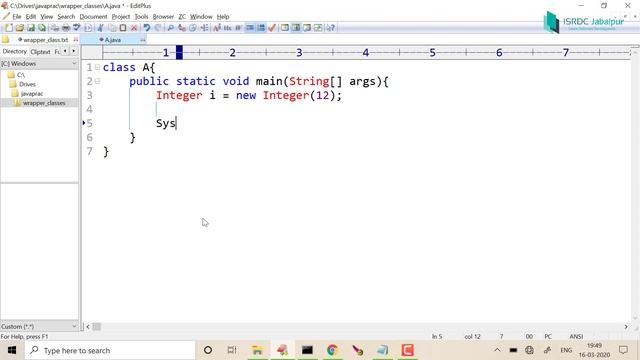
Task: Select the Directory sidebar tab
Action: 14,51
